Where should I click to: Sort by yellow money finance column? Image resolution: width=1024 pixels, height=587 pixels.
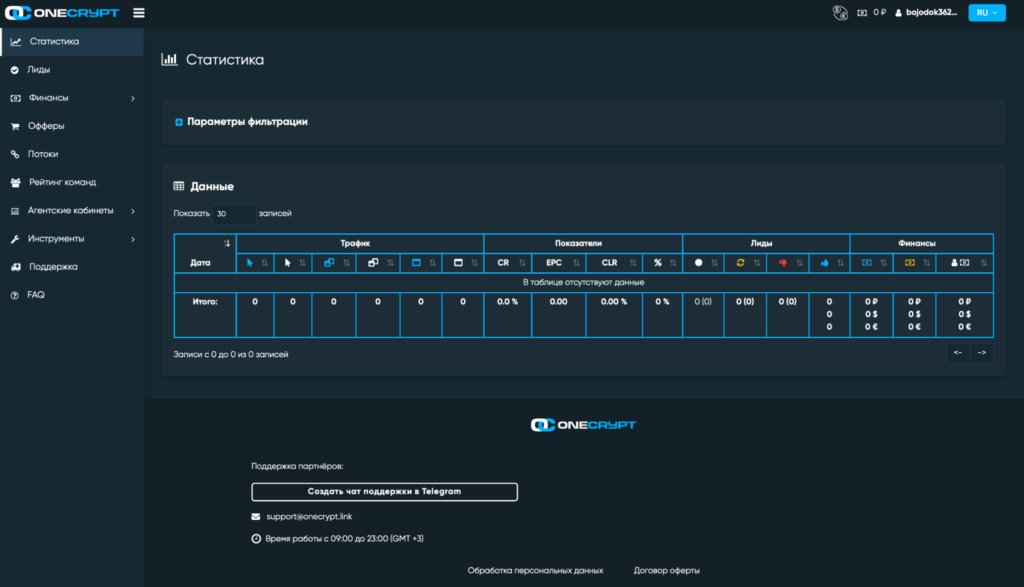point(914,262)
